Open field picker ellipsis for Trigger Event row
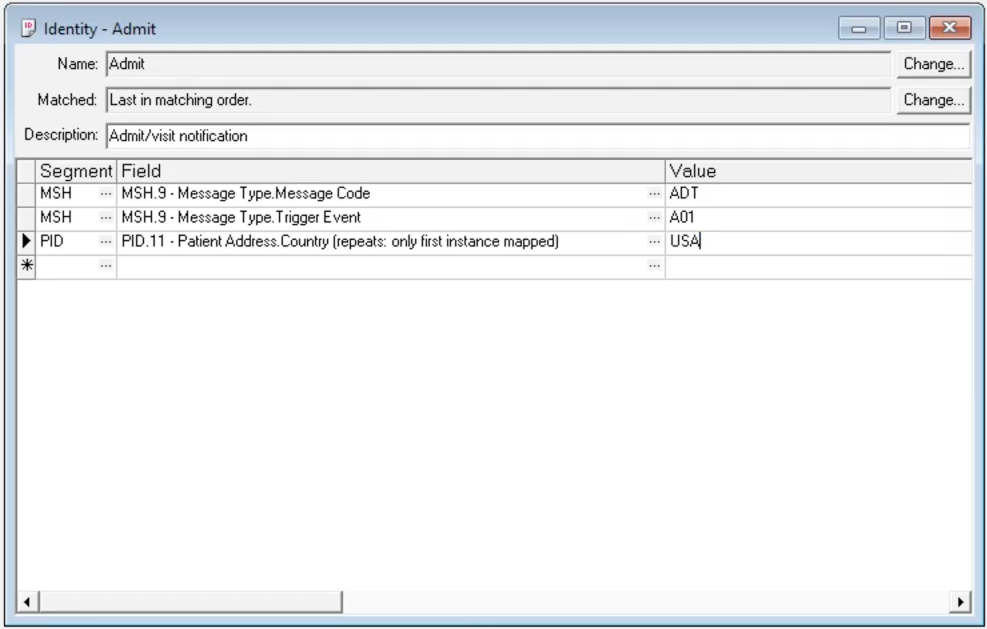987x629 pixels. coord(654,218)
